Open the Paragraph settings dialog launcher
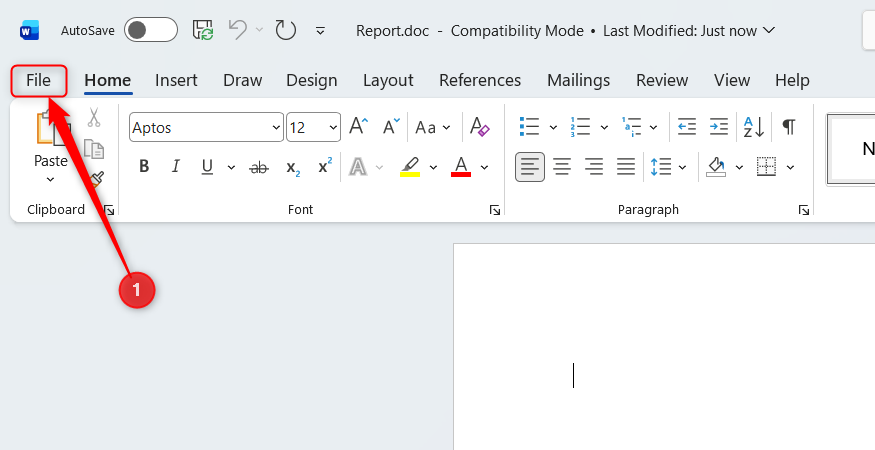The image size is (875, 450). click(804, 210)
